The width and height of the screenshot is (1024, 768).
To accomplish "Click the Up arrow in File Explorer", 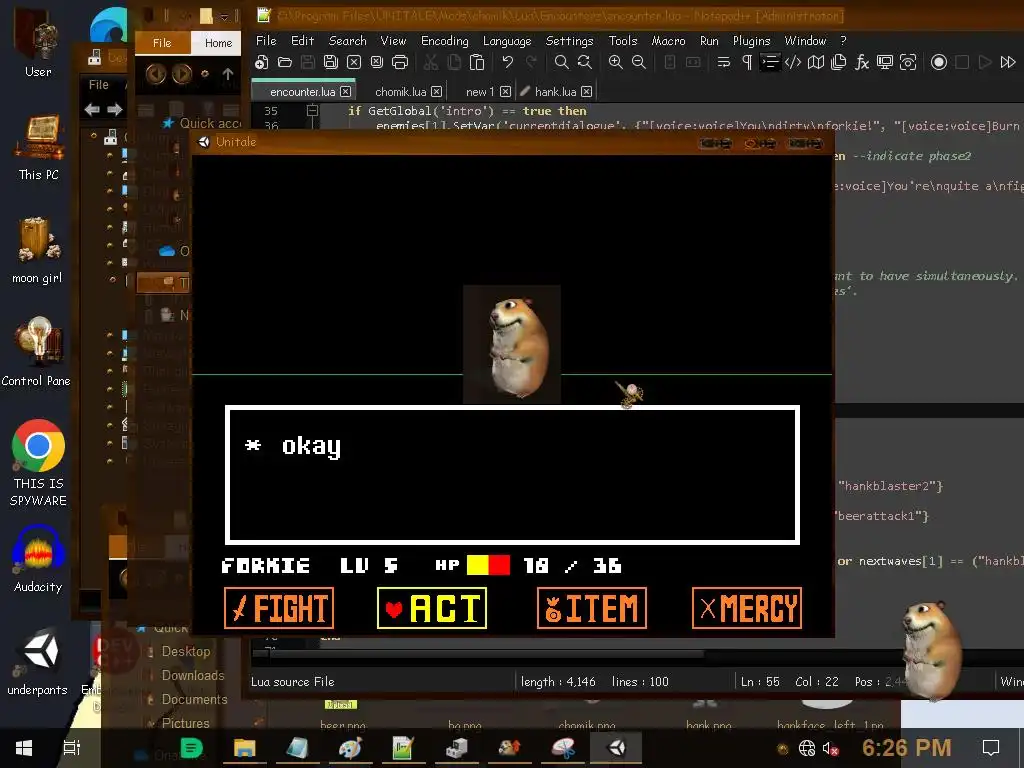I will (228, 74).
